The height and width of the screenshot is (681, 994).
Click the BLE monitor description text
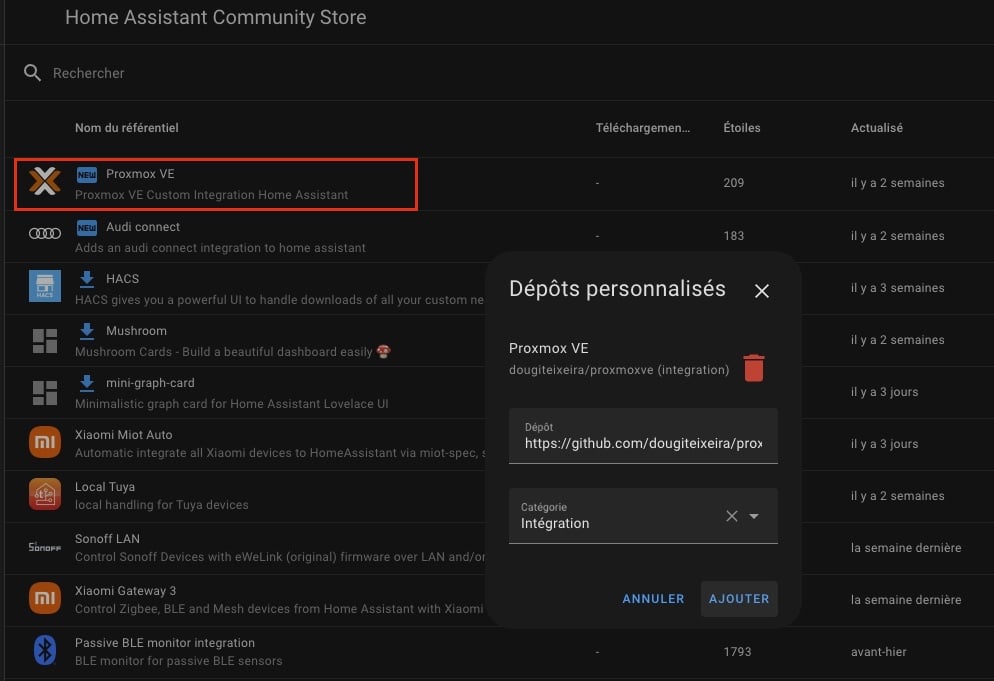point(179,661)
